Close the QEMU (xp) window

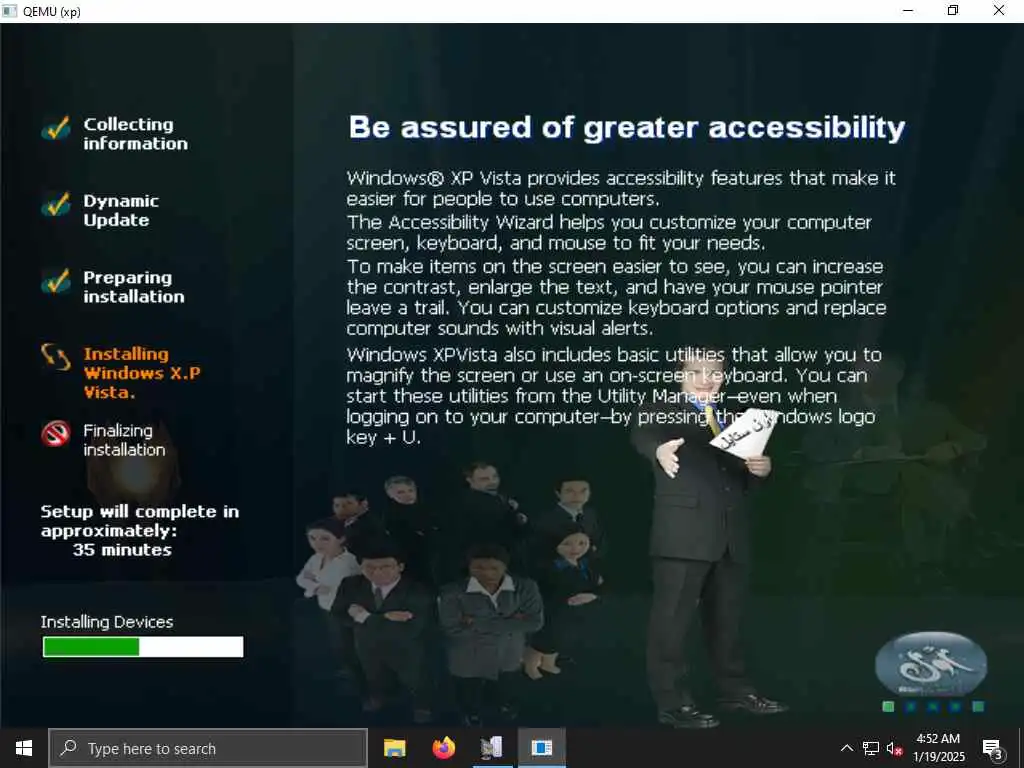coord(999,10)
